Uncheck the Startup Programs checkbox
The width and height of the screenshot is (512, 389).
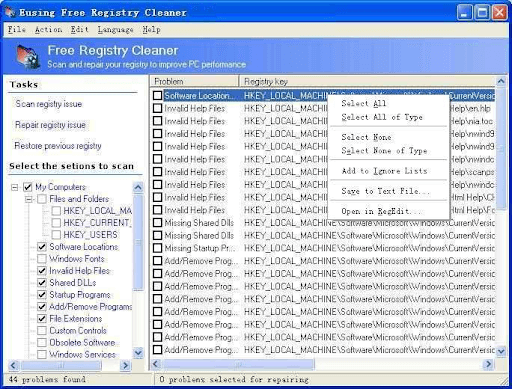coord(42,295)
